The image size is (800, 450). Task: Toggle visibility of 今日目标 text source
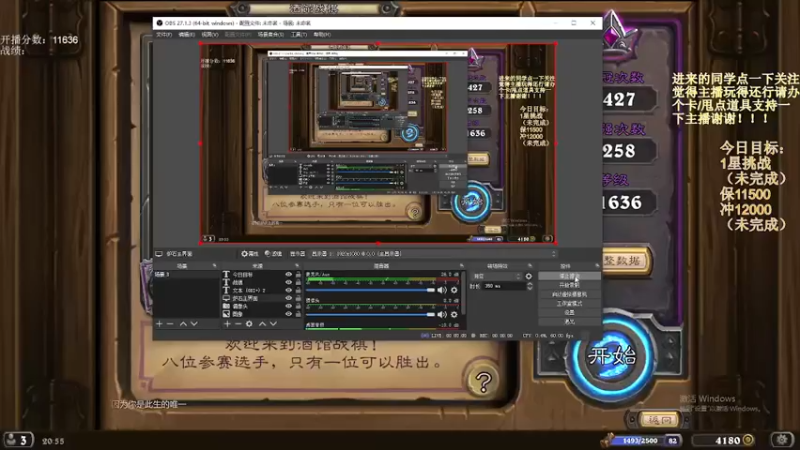point(288,274)
